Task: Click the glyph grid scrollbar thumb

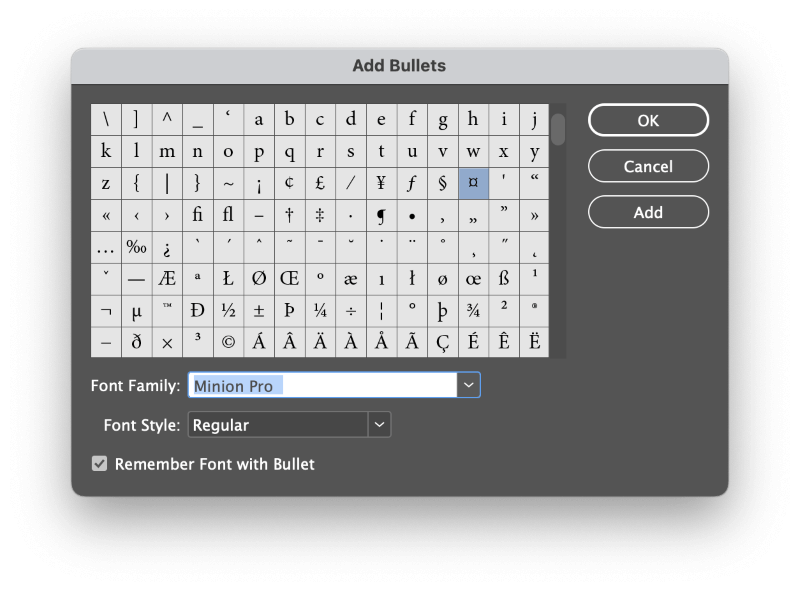Action: (x=557, y=130)
